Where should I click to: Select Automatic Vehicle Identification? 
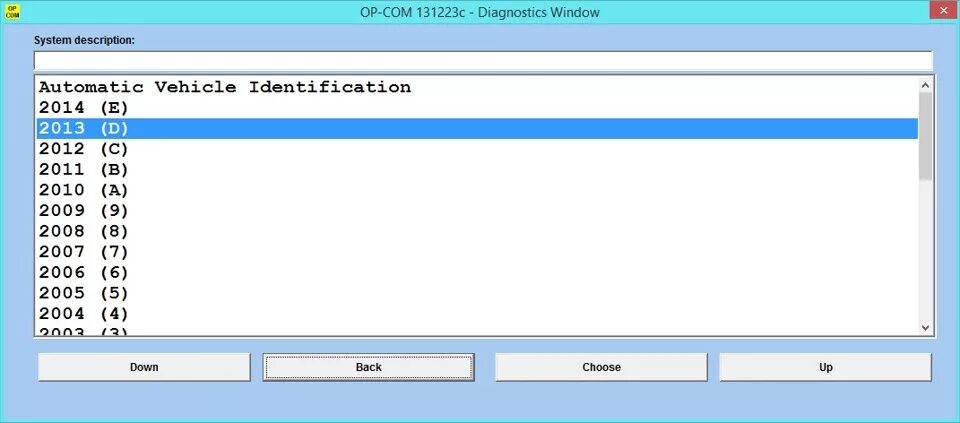pyautogui.click(x=477, y=87)
